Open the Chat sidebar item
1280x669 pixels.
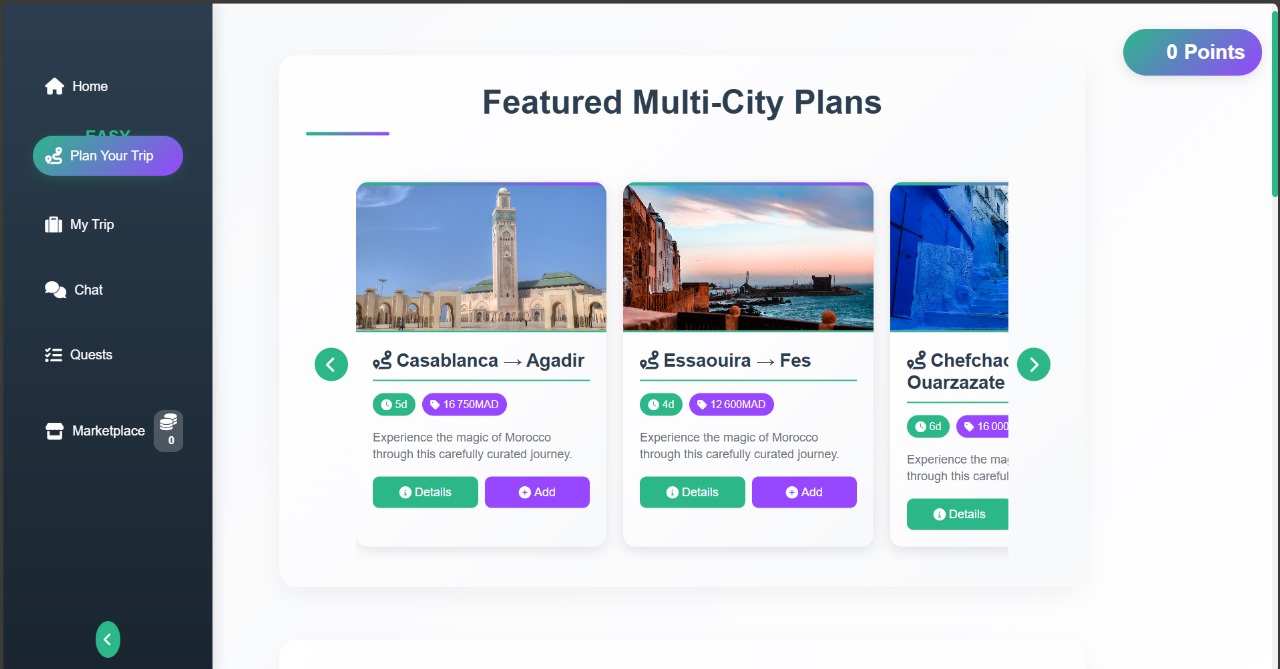[x=74, y=290]
